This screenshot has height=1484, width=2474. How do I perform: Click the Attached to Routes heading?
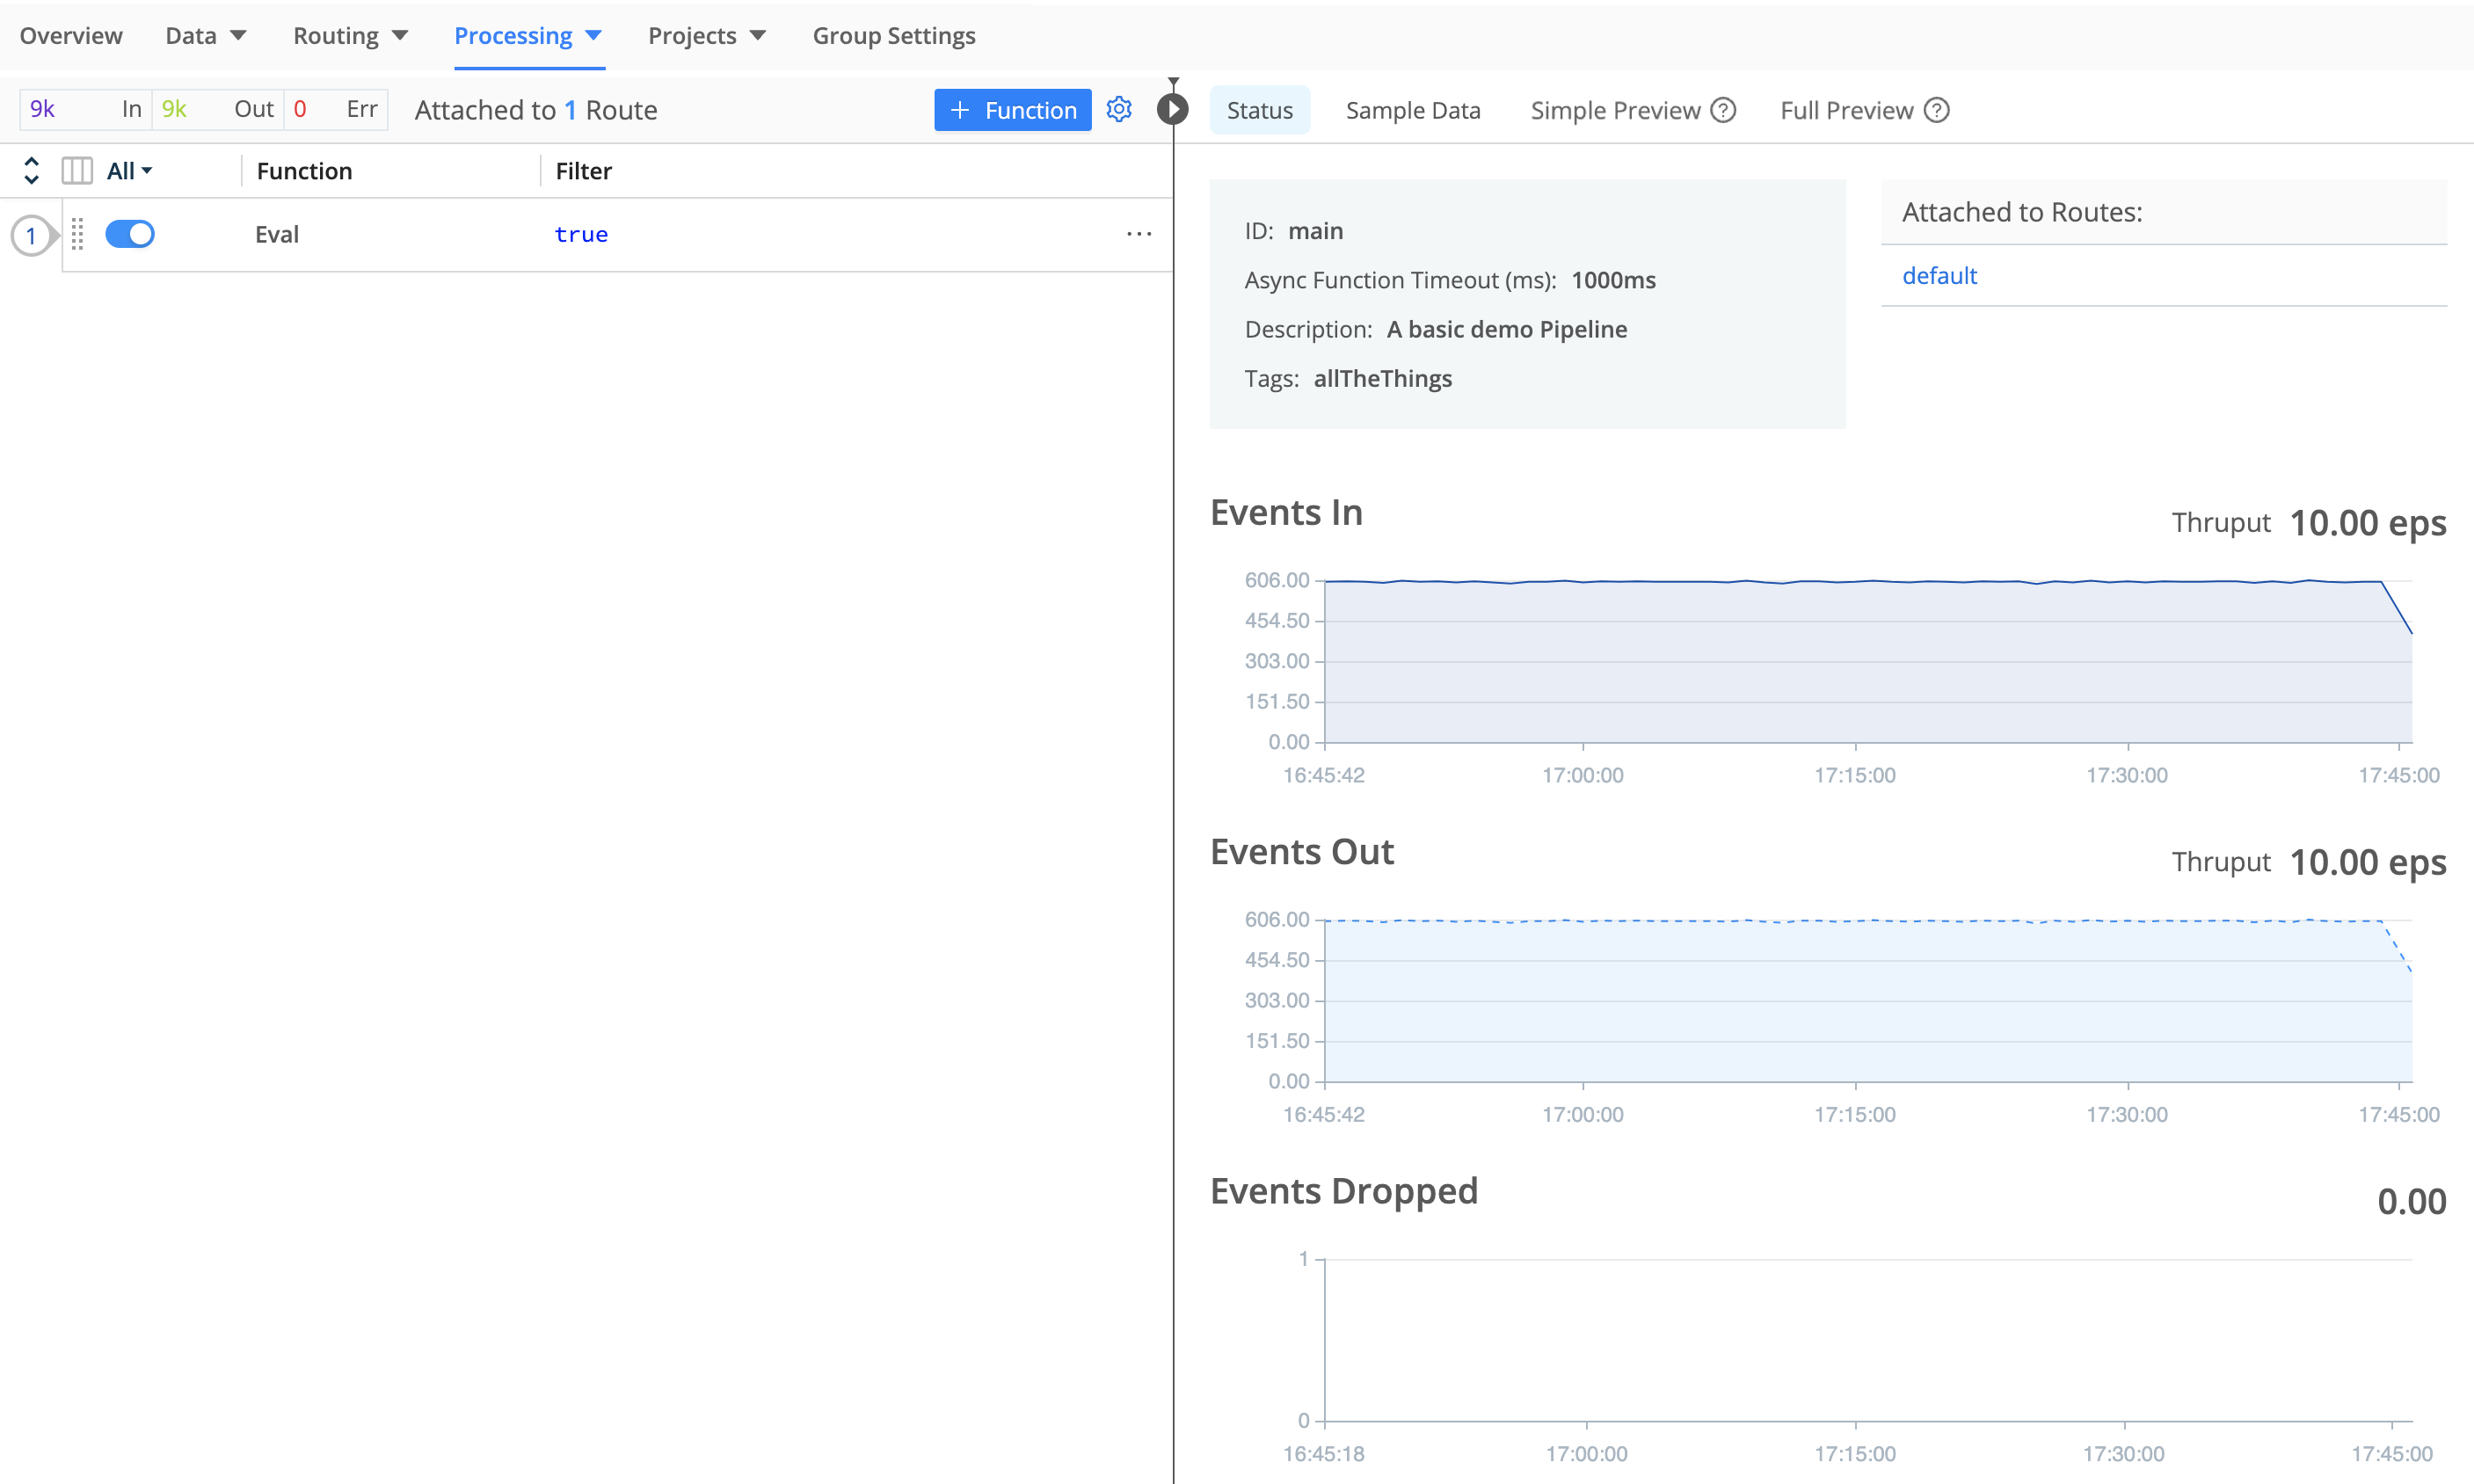pos(2022,212)
